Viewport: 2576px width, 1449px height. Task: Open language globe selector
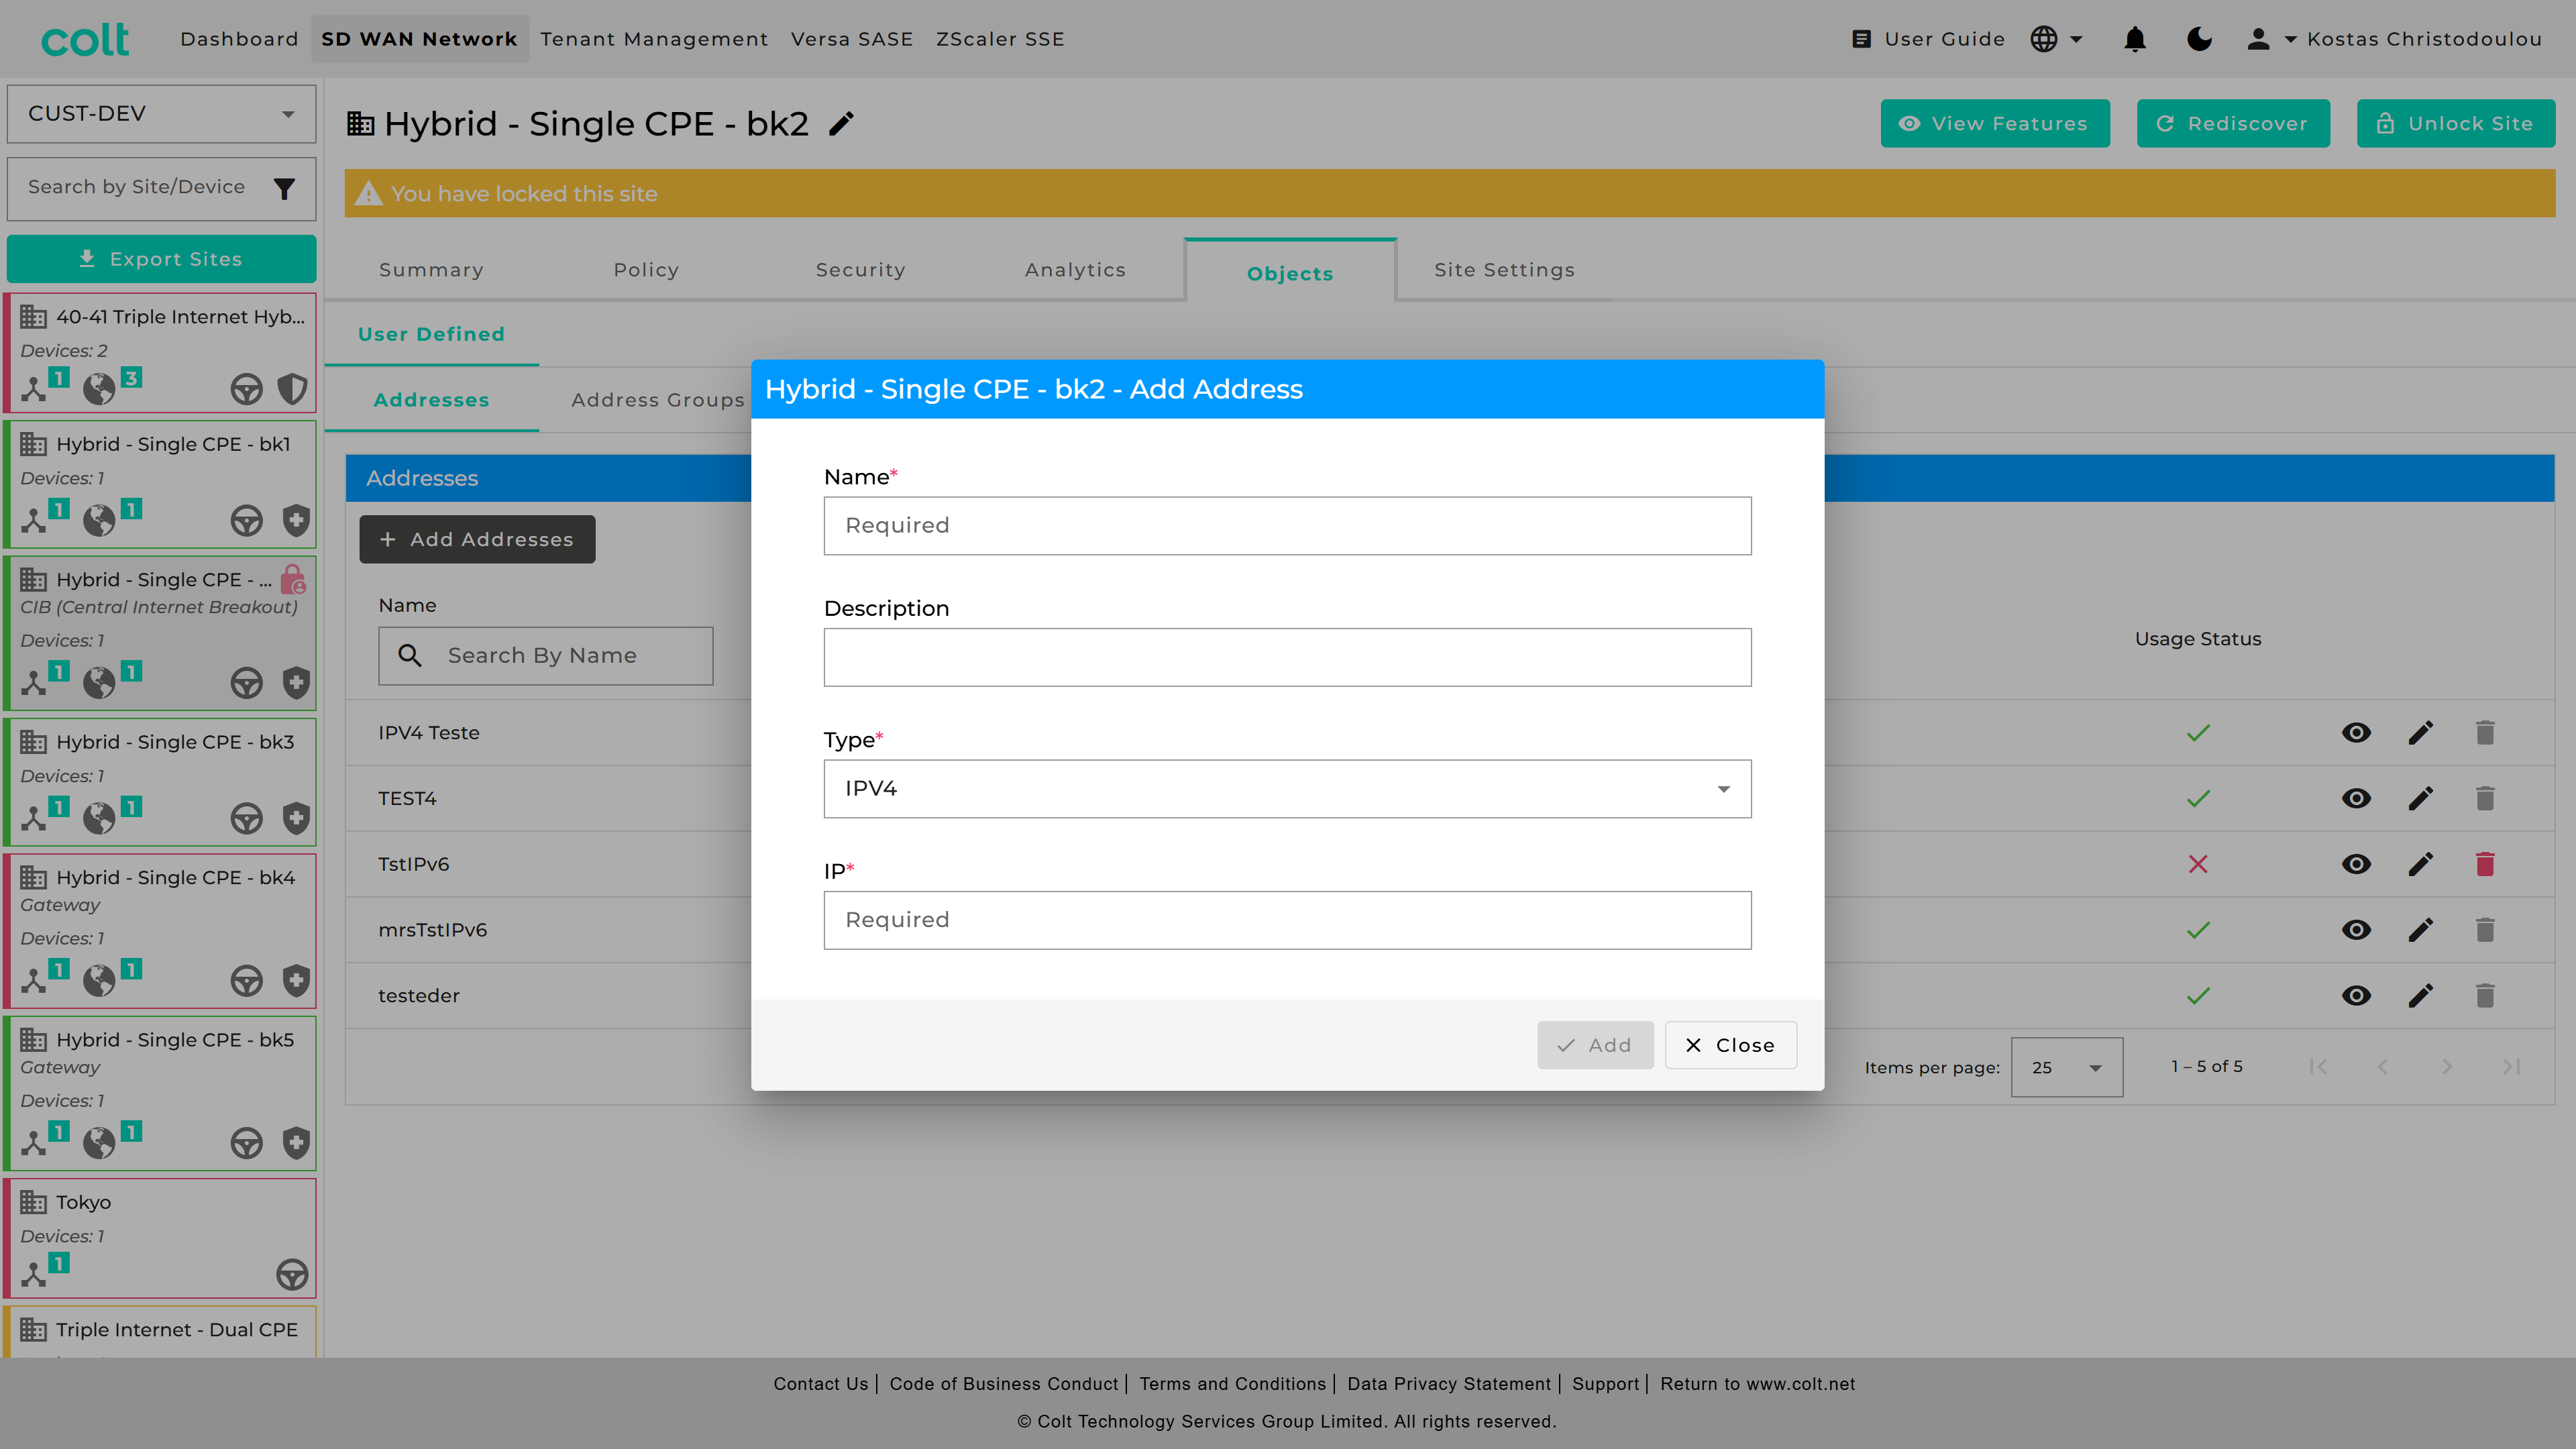click(2056, 39)
